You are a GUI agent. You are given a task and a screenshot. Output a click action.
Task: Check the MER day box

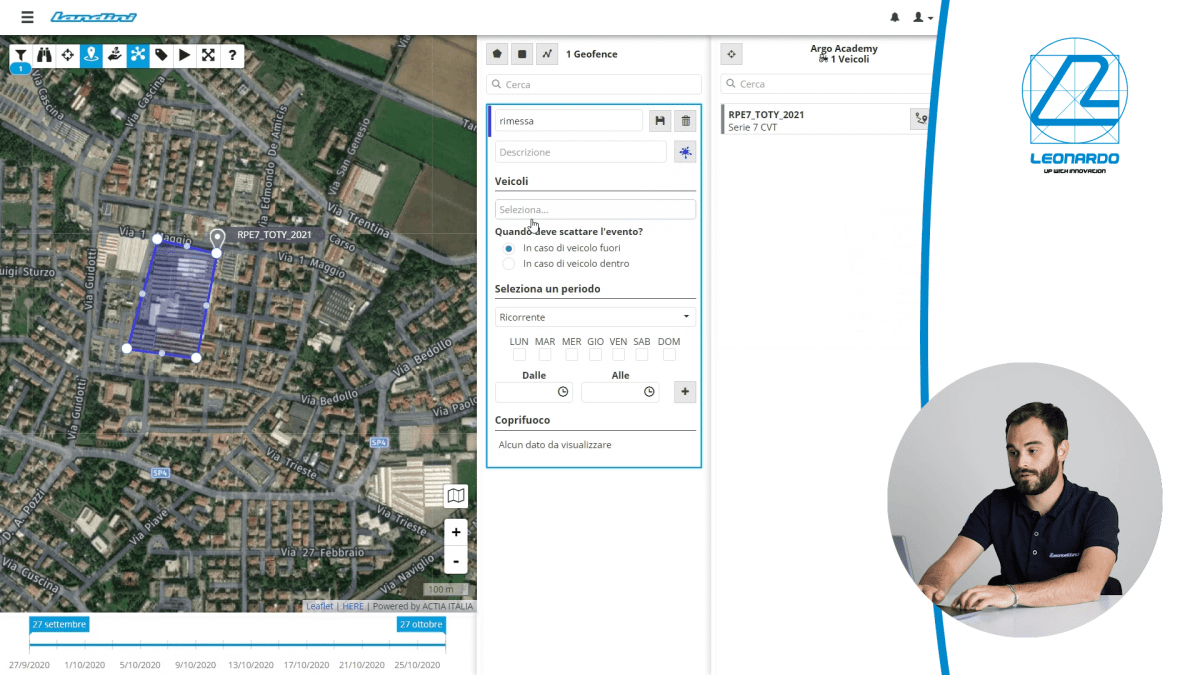(x=571, y=355)
